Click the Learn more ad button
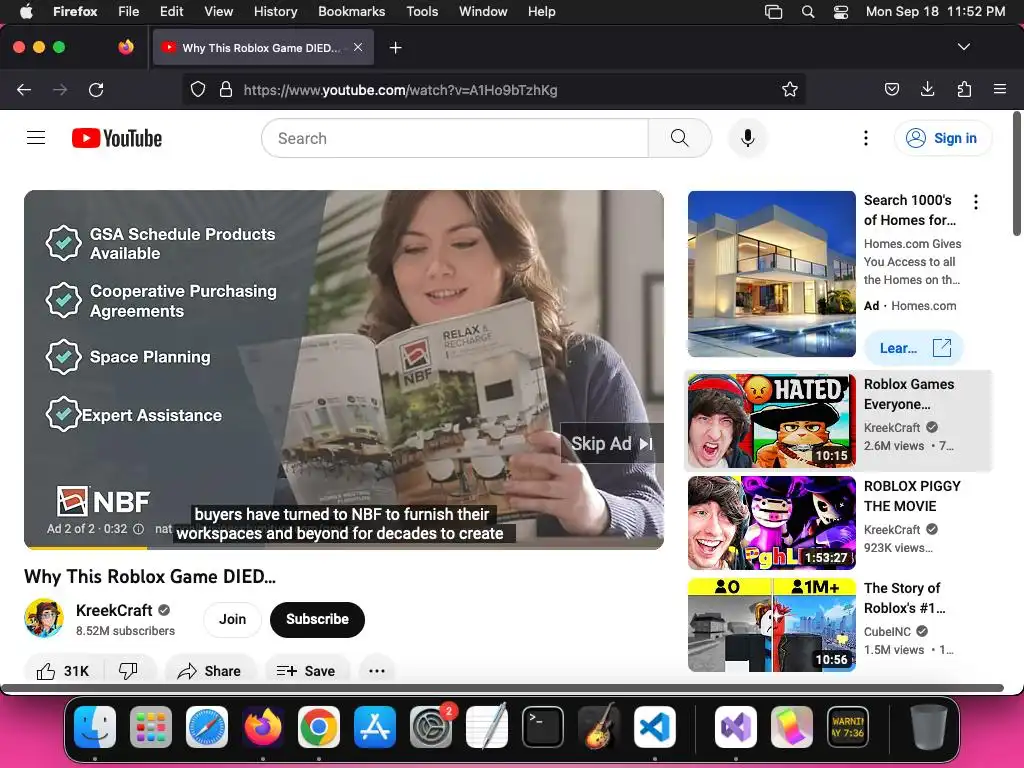1024x768 pixels. click(x=914, y=348)
